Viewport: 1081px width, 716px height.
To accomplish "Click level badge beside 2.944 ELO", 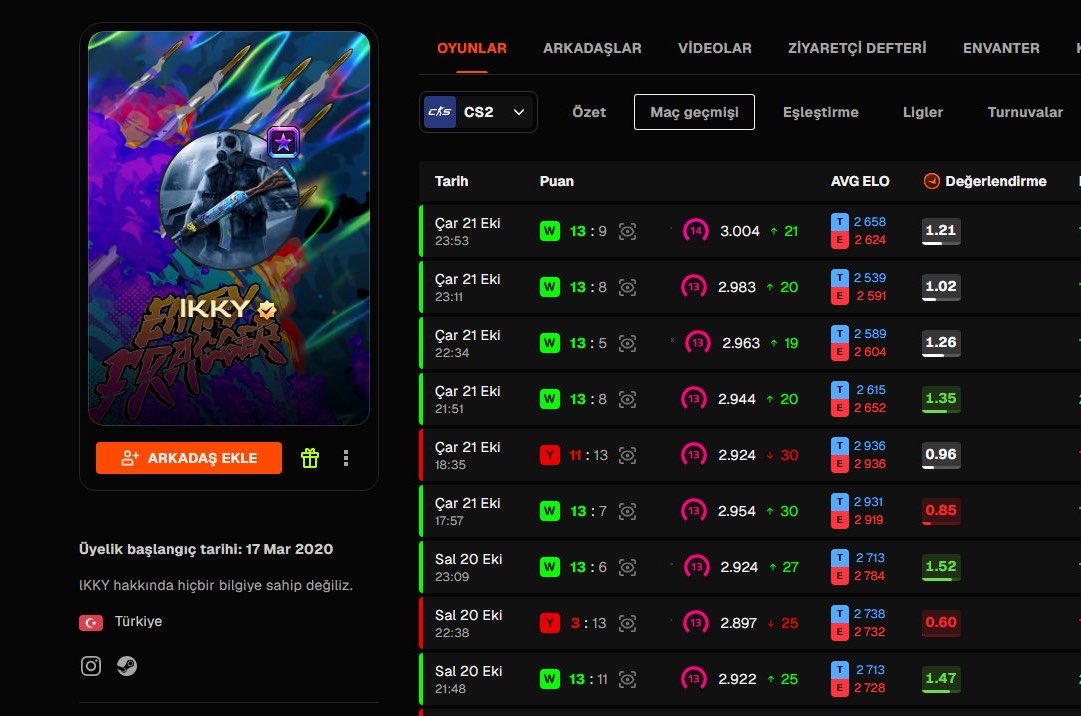I will point(694,398).
